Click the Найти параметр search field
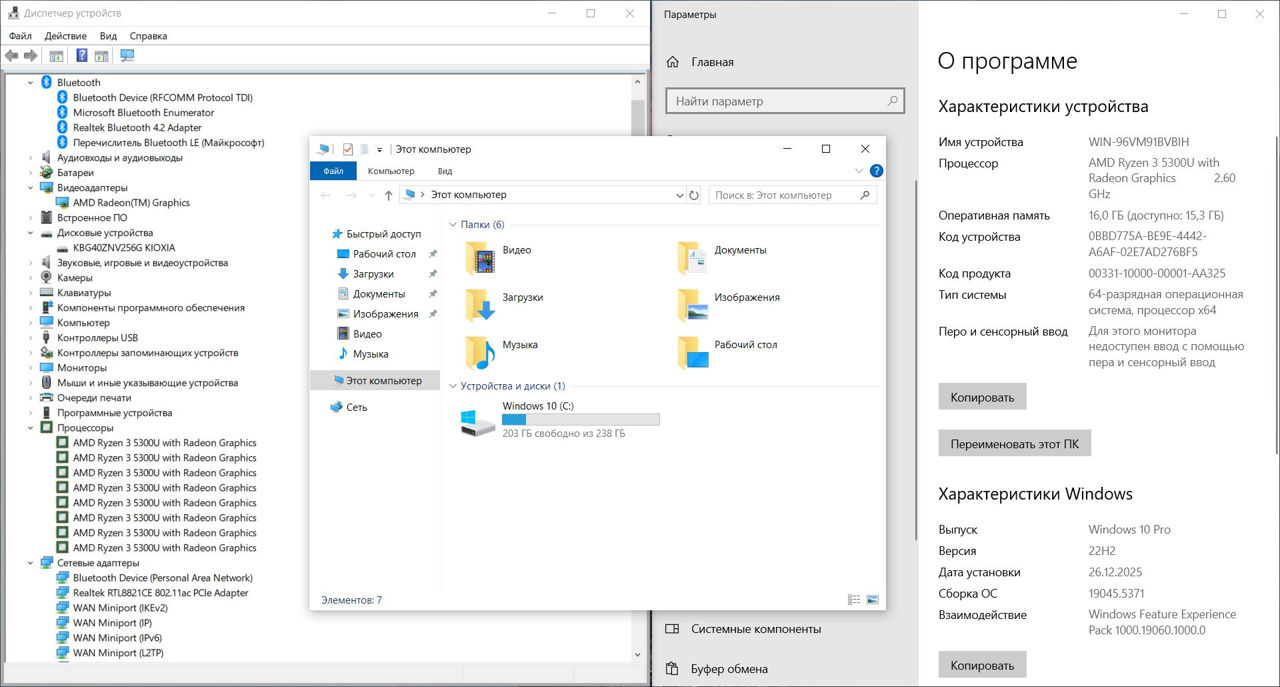Screen dimensions: 1280x687 click(x=775, y=101)
